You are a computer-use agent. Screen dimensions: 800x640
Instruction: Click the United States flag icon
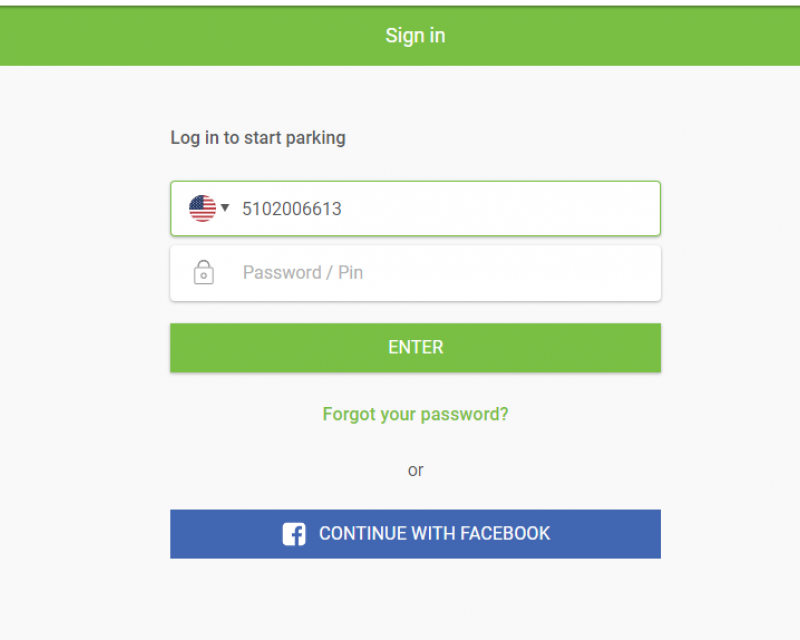tap(202, 208)
